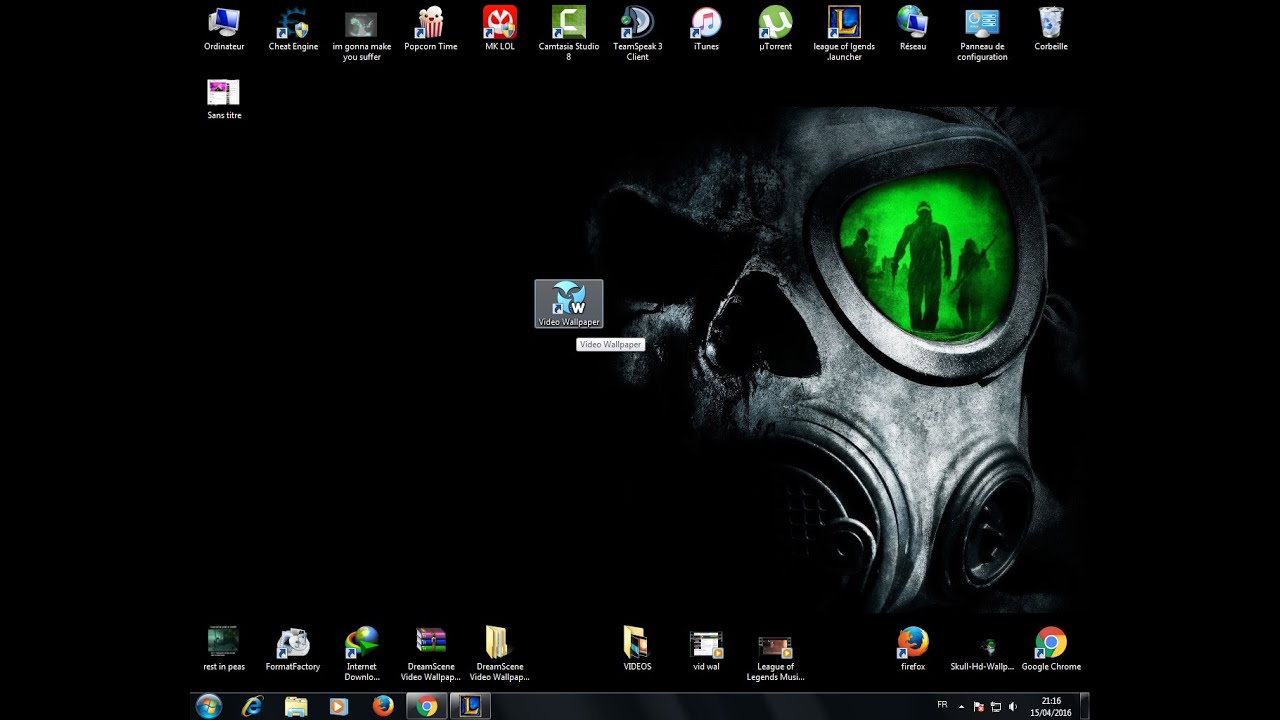Select the 'vid wal' video file
This screenshot has width=1280, height=720.
click(706, 649)
